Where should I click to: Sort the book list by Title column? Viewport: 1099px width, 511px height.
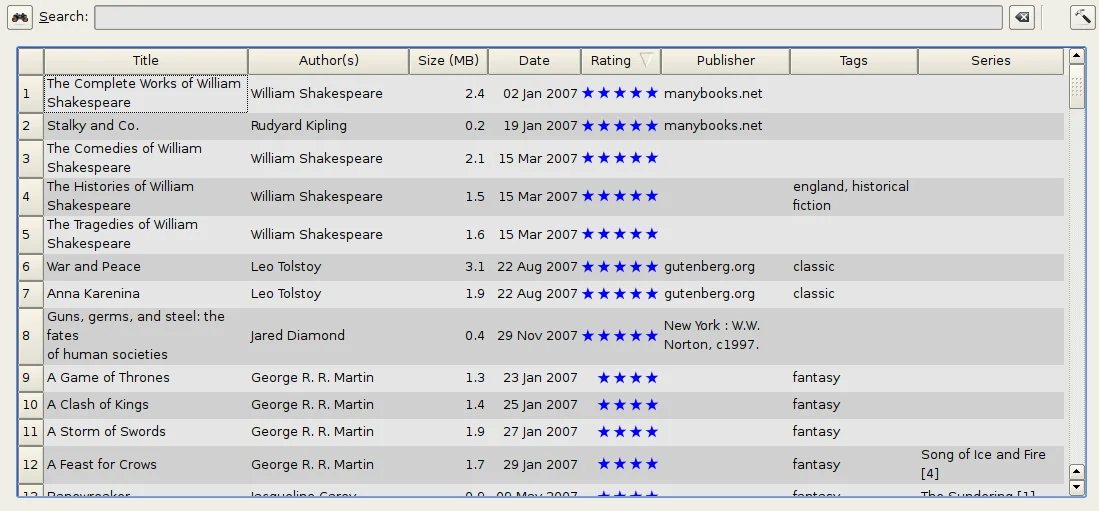[x=146, y=61]
